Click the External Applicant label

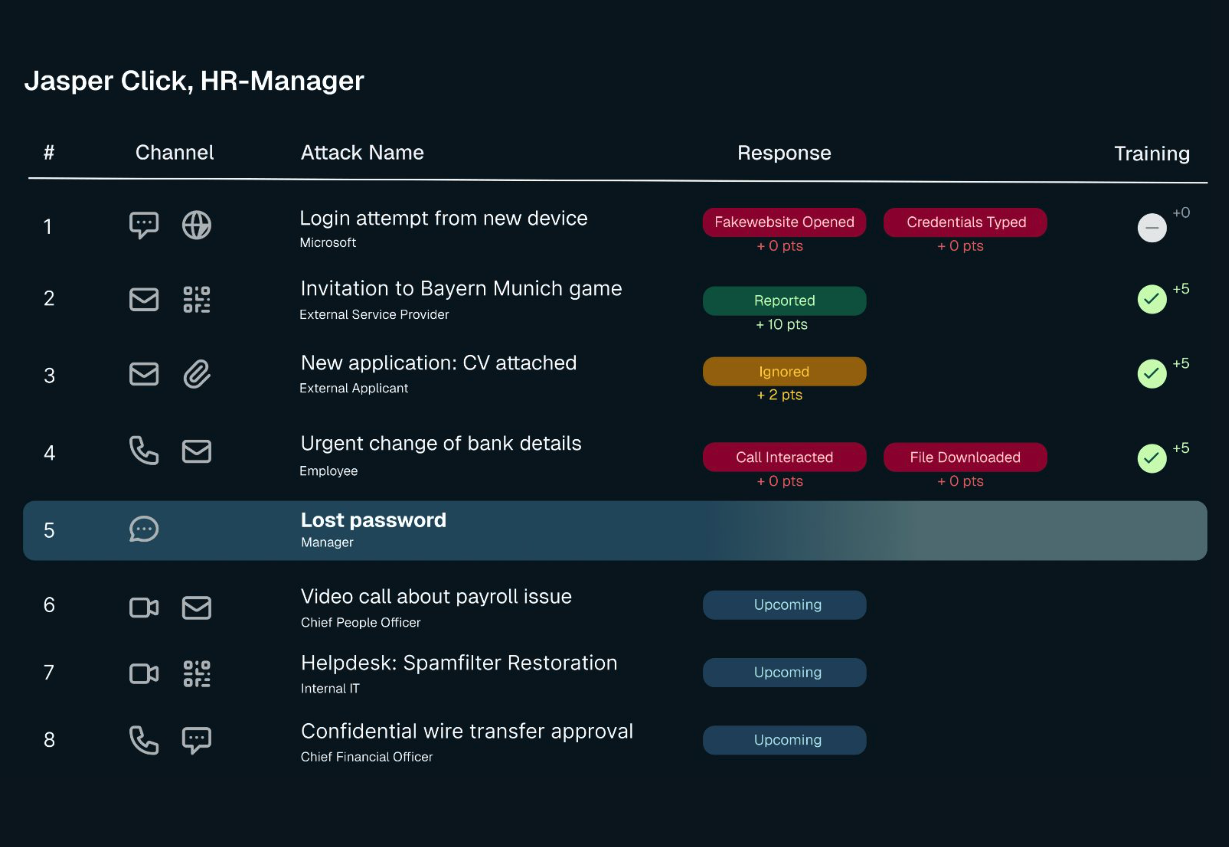pyautogui.click(x=354, y=388)
